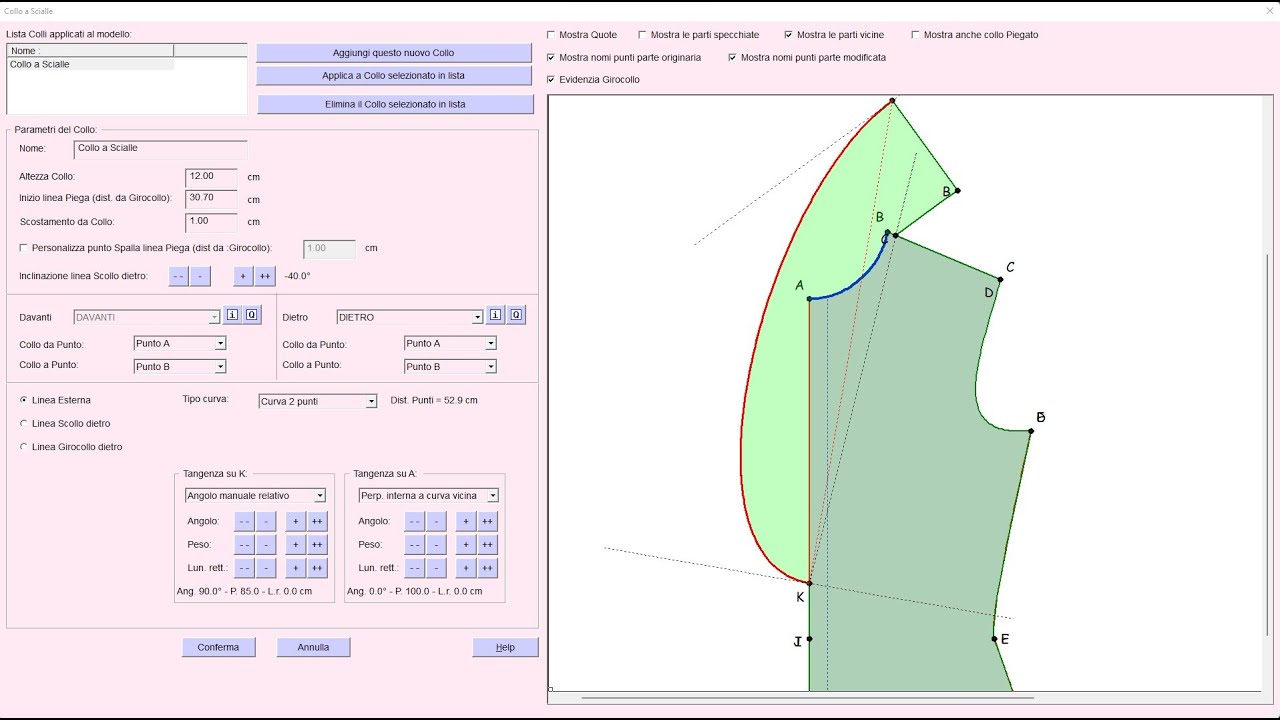Viewport: 1280px width, 720px height.
Task: Open Tangenza su K mode dropdown
Action: click(255, 495)
